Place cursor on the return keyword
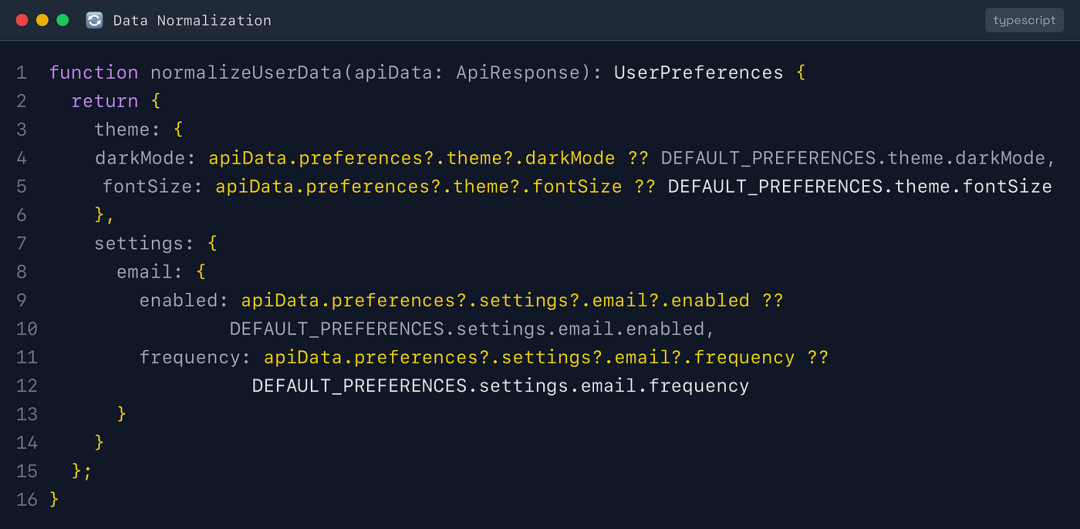The height and width of the screenshot is (529, 1080). click(105, 101)
